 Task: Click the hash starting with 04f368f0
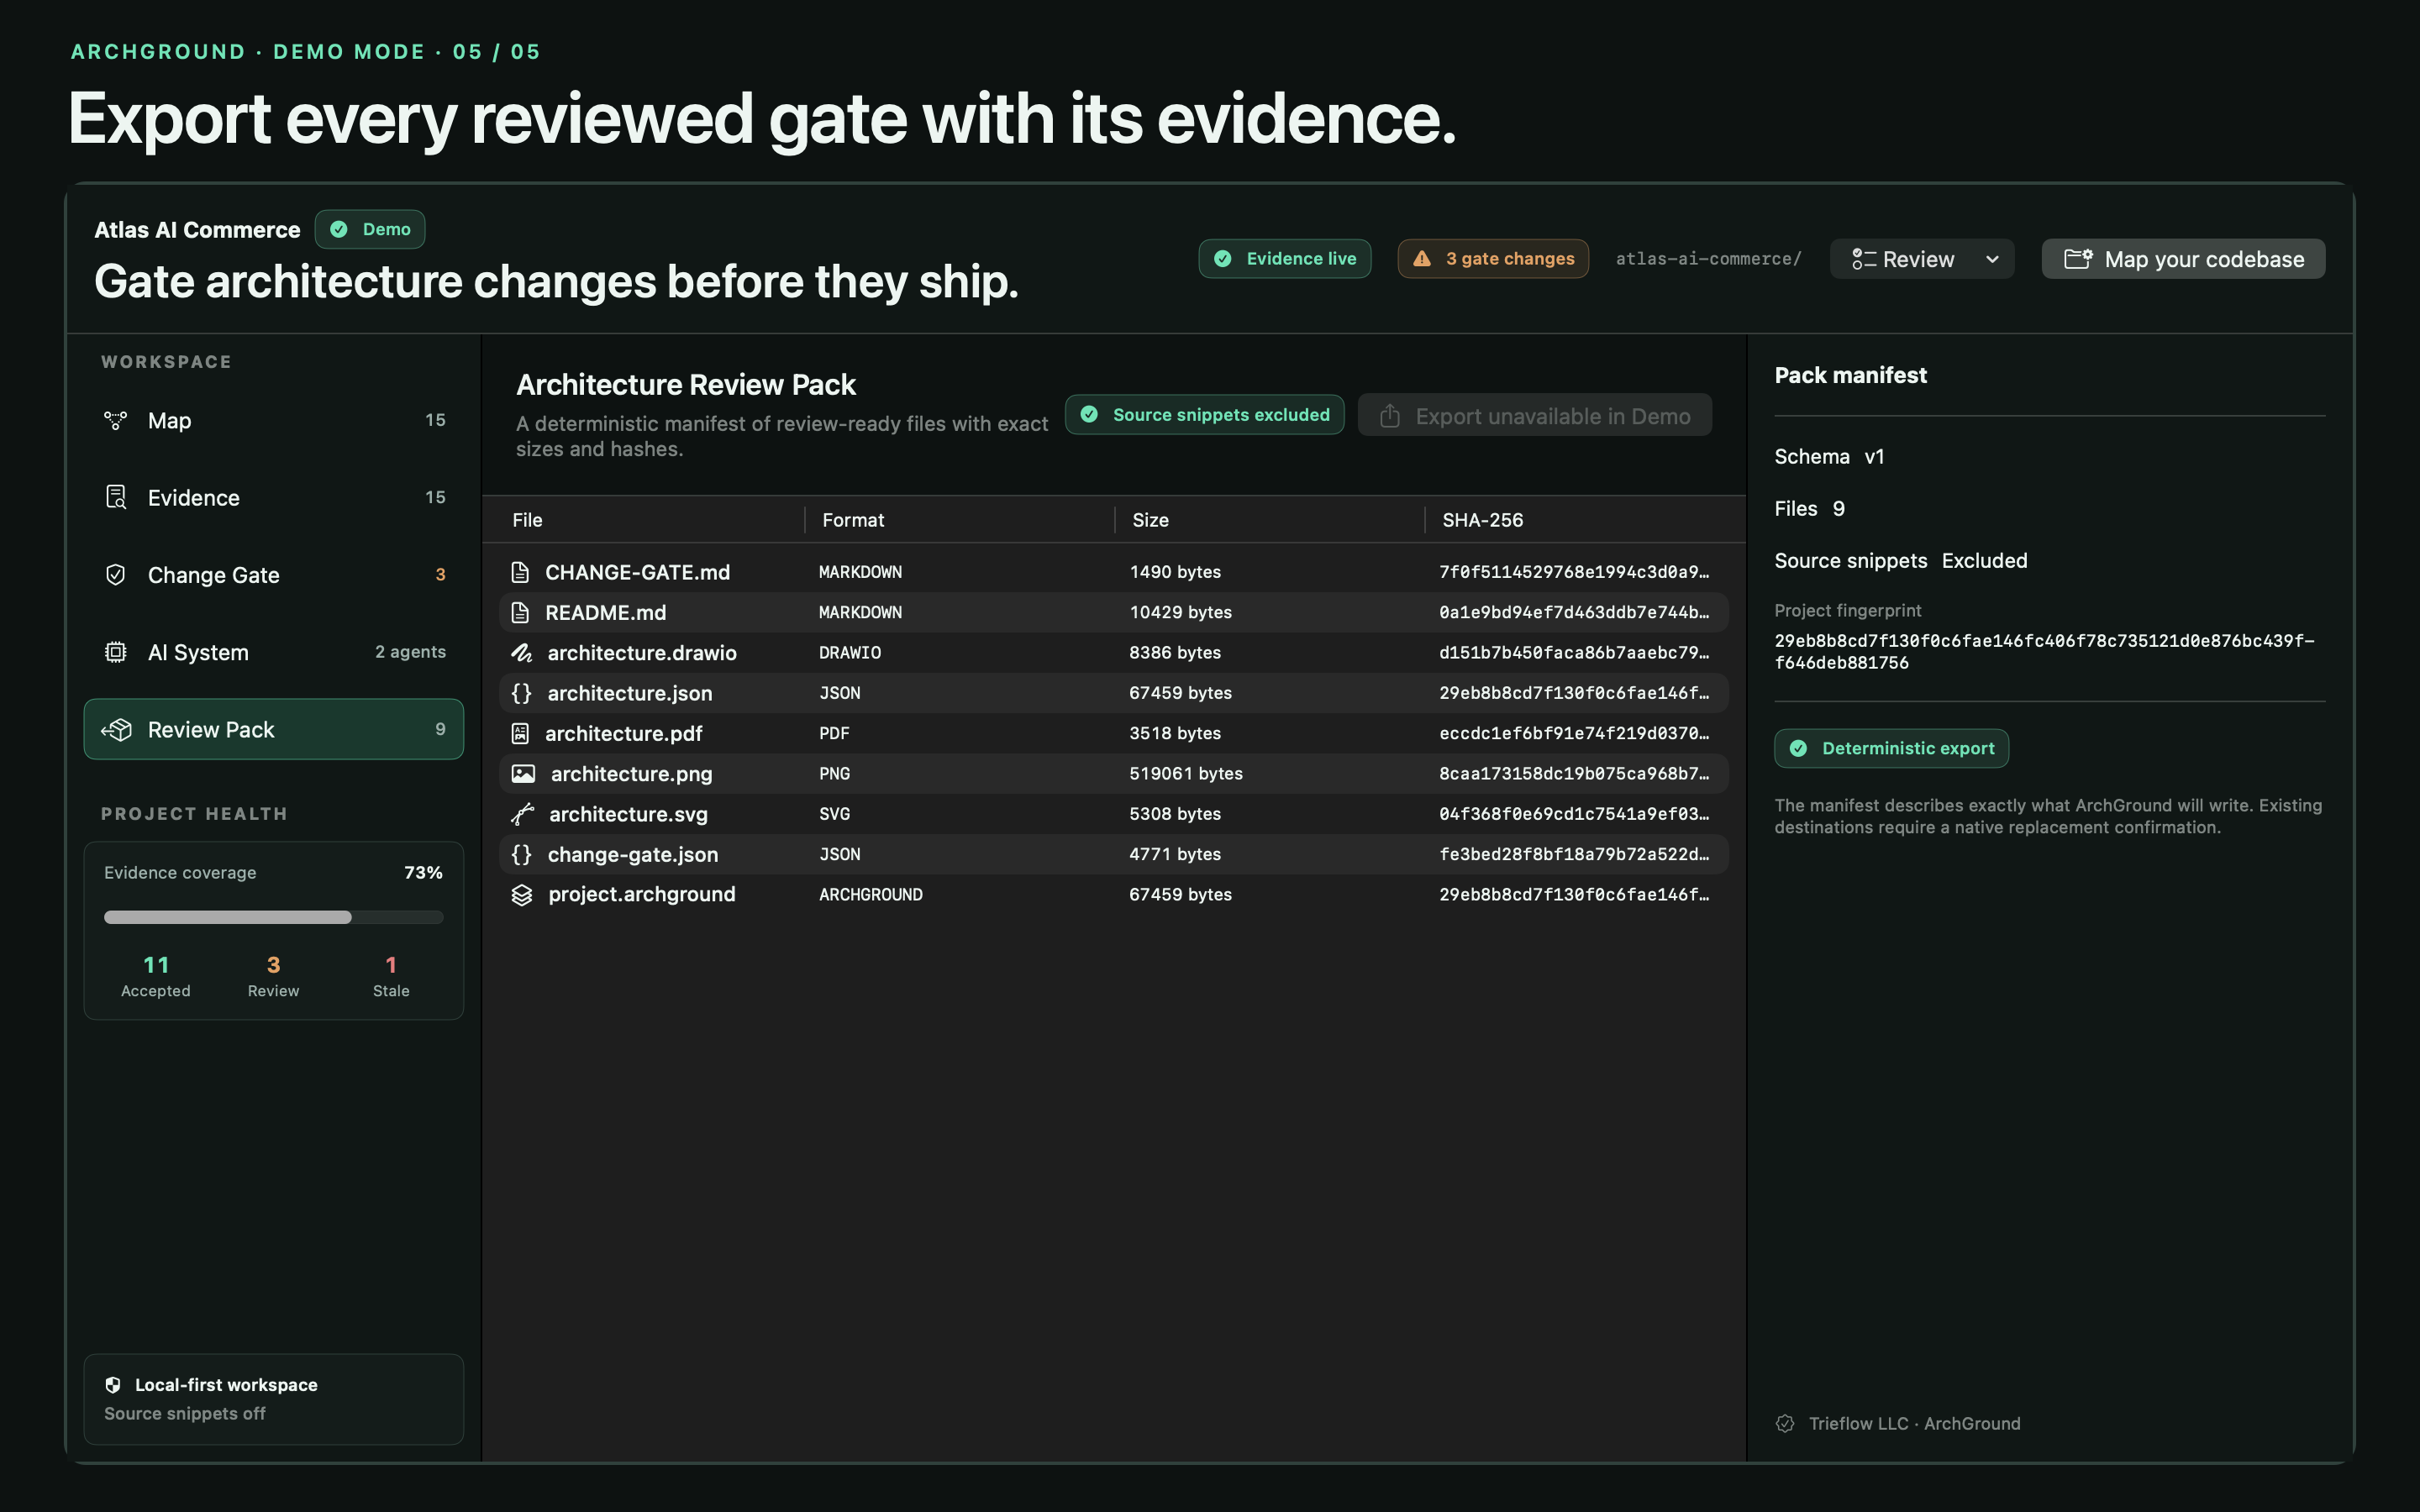1574,814
